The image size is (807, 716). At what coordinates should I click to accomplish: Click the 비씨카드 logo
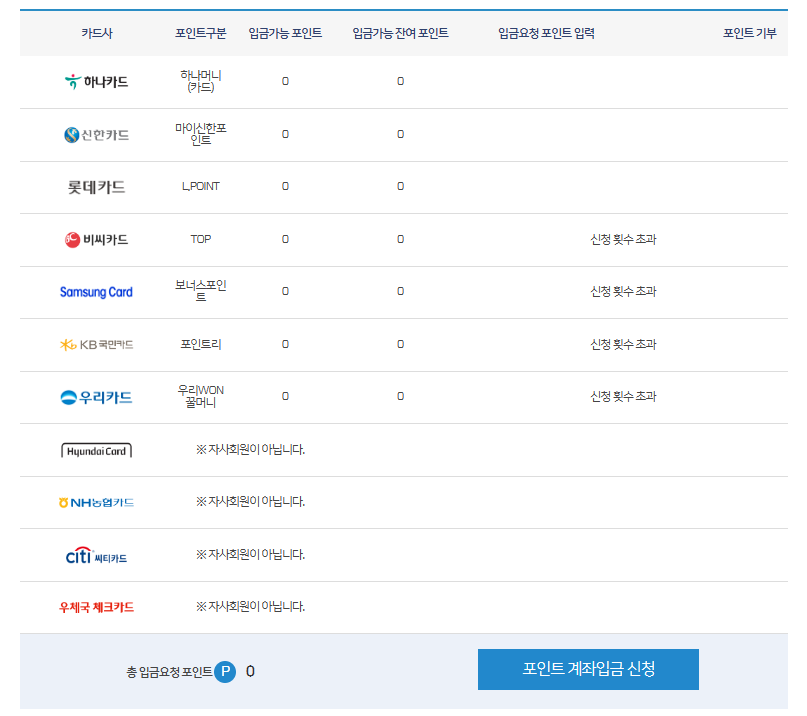click(x=96, y=239)
